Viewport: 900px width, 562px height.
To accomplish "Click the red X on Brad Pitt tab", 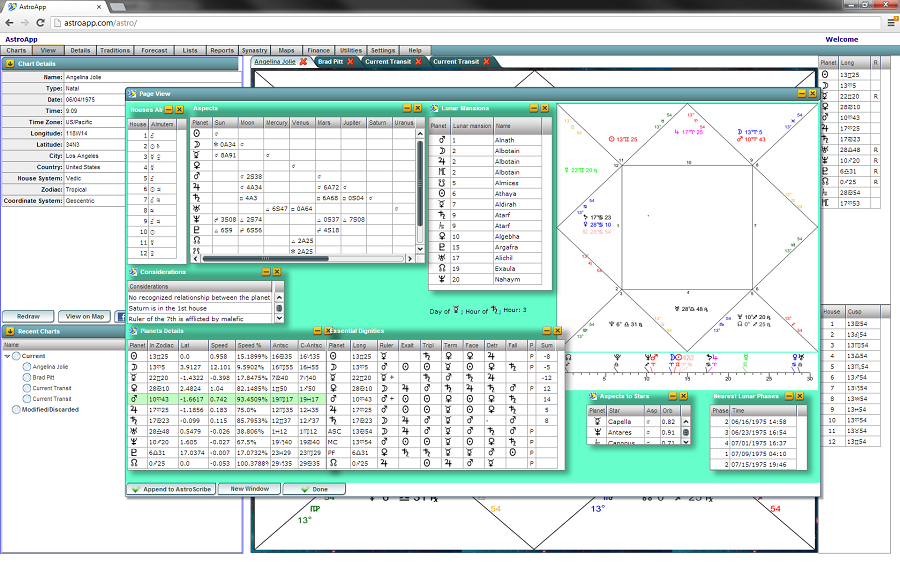I will click(x=352, y=61).
